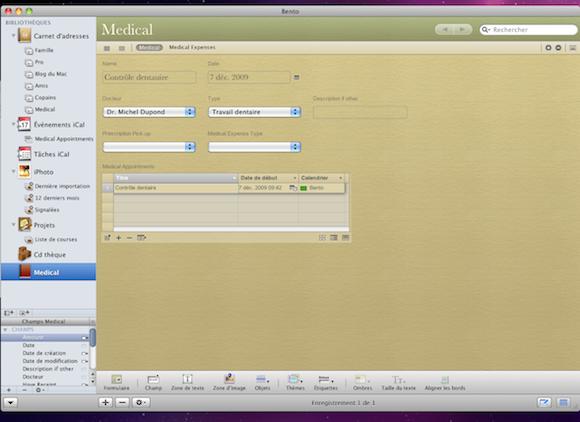This screenshot has width=580, height=422.
Task: Go to the next record arrow
Action: (x=463, y=30)
